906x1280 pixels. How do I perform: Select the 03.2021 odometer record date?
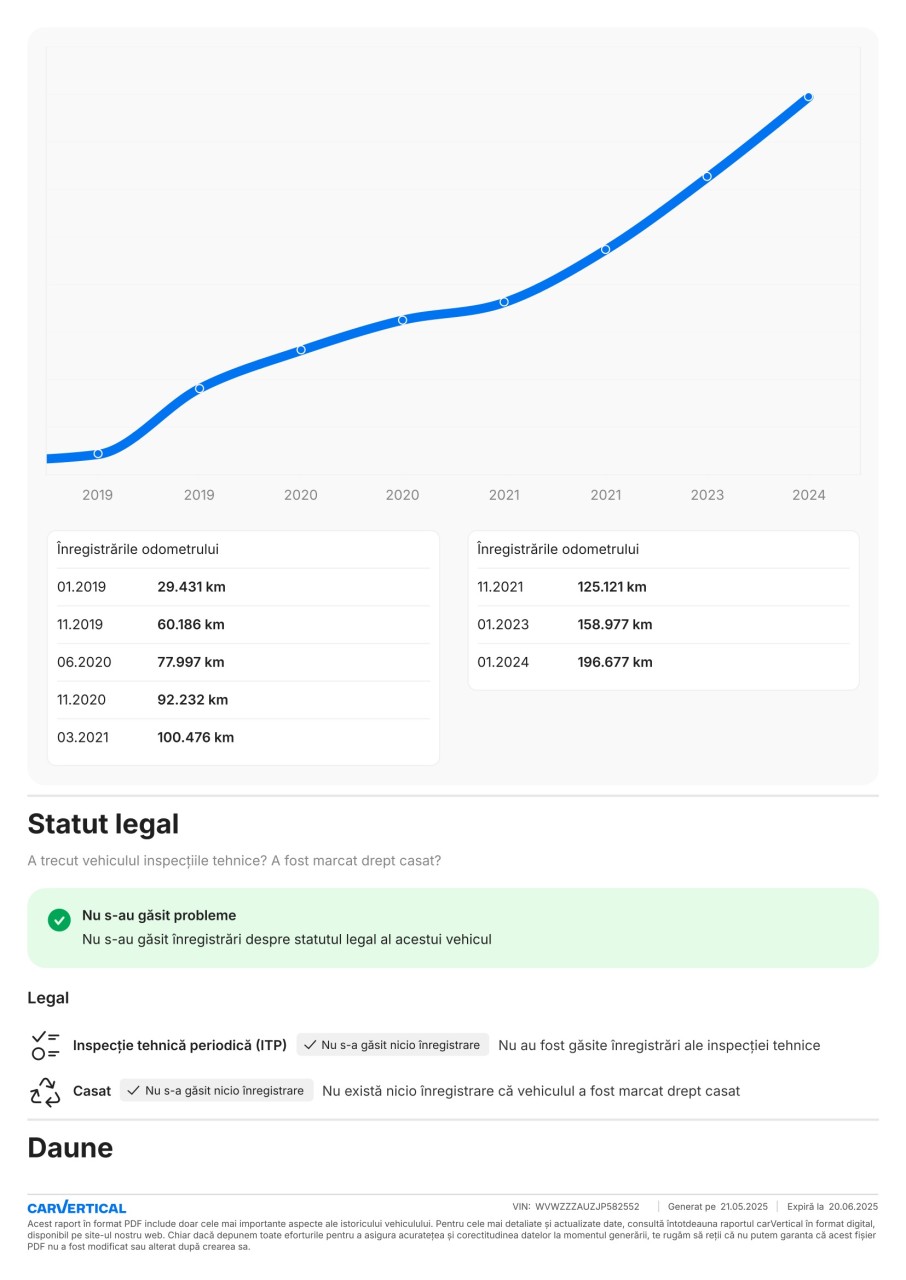83,738
